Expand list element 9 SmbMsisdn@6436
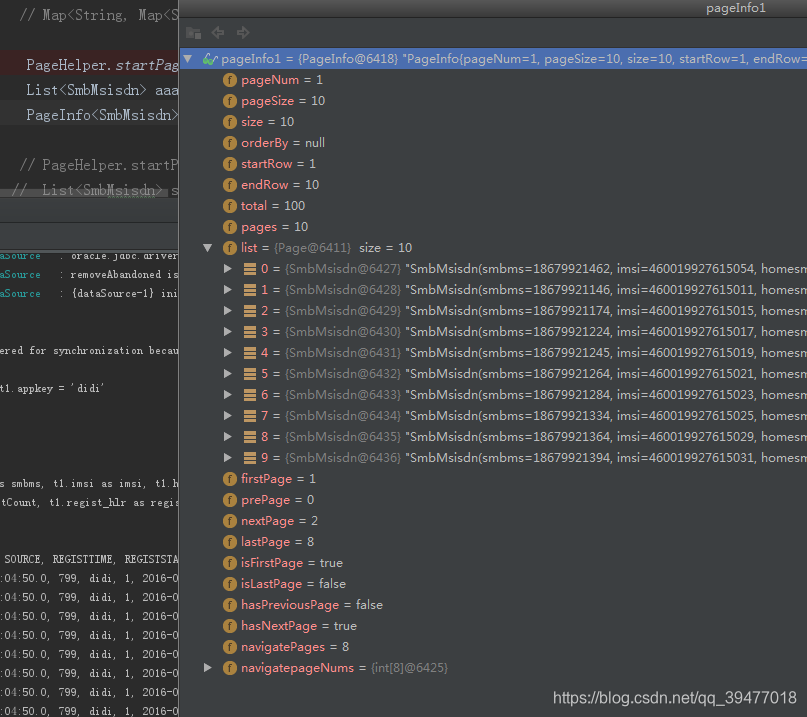The height and width of the screenshot is (717, 807). tap(227, 458)
